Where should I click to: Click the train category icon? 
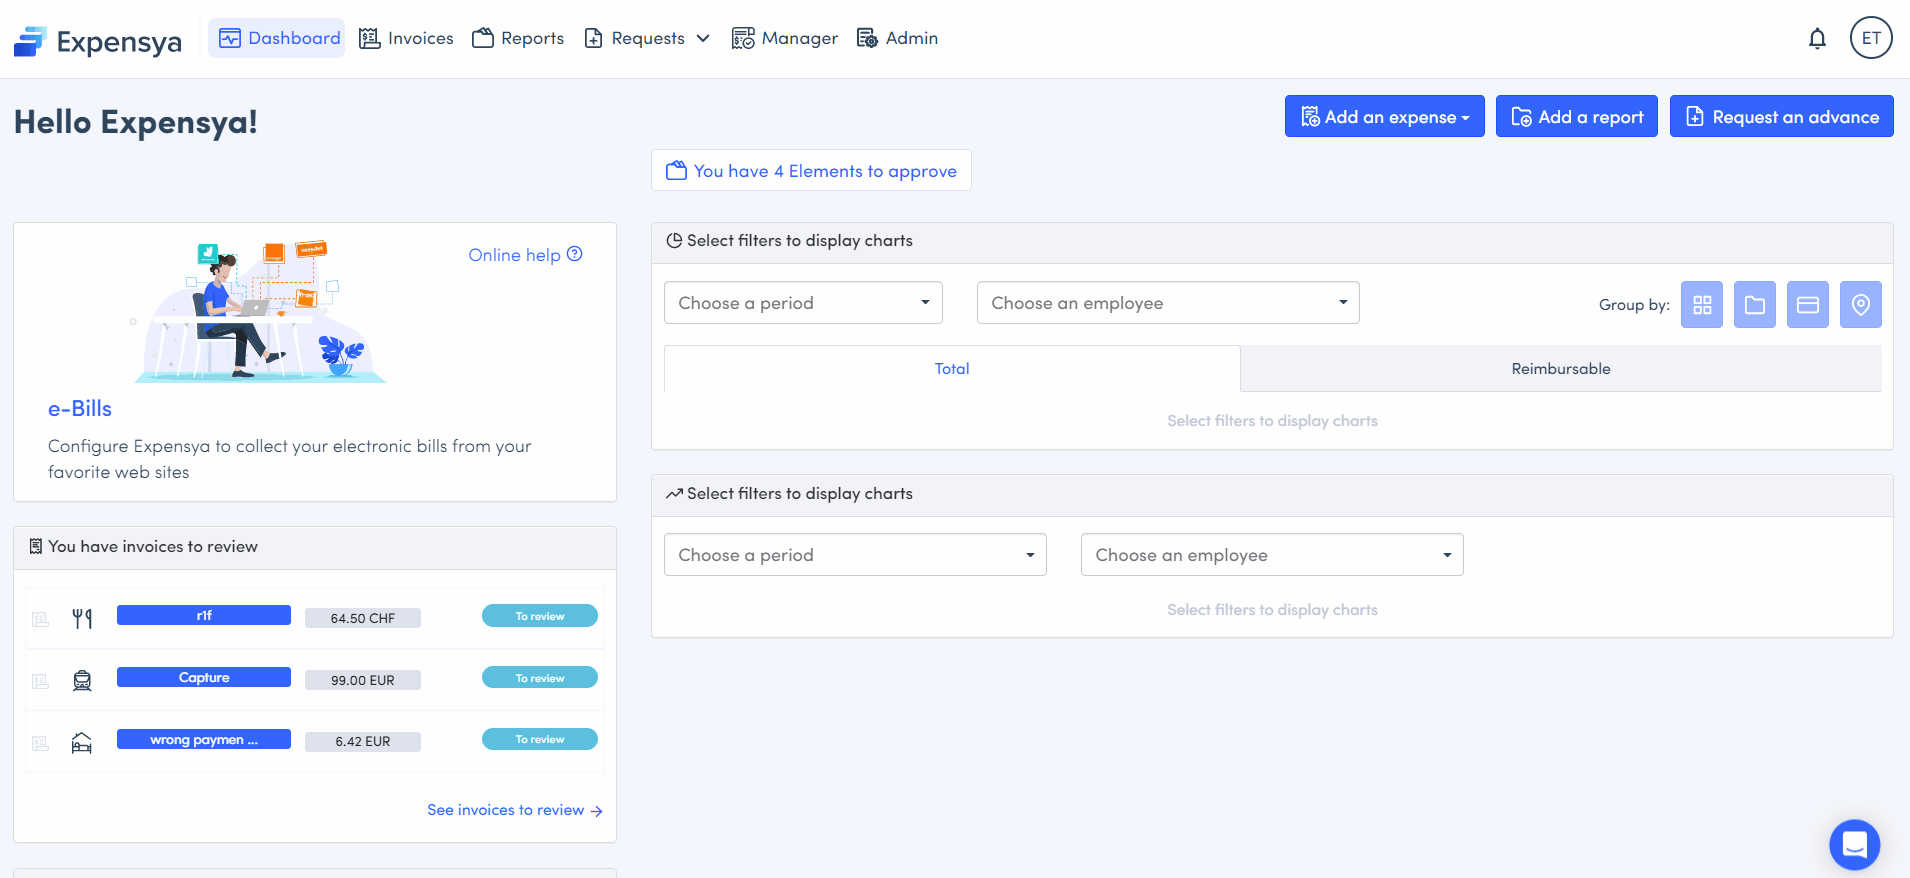coord(82,681)
